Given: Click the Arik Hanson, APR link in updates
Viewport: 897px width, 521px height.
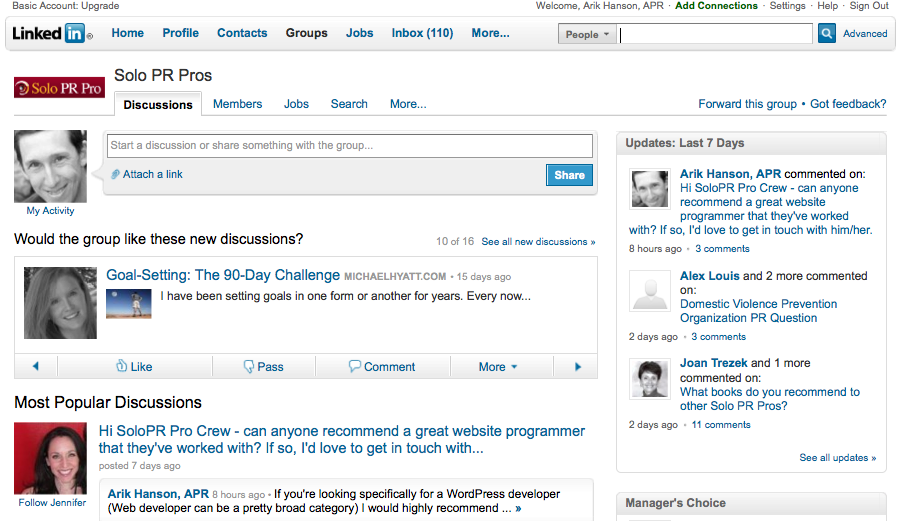Looking at the screenshot, I should pos(730,174).
